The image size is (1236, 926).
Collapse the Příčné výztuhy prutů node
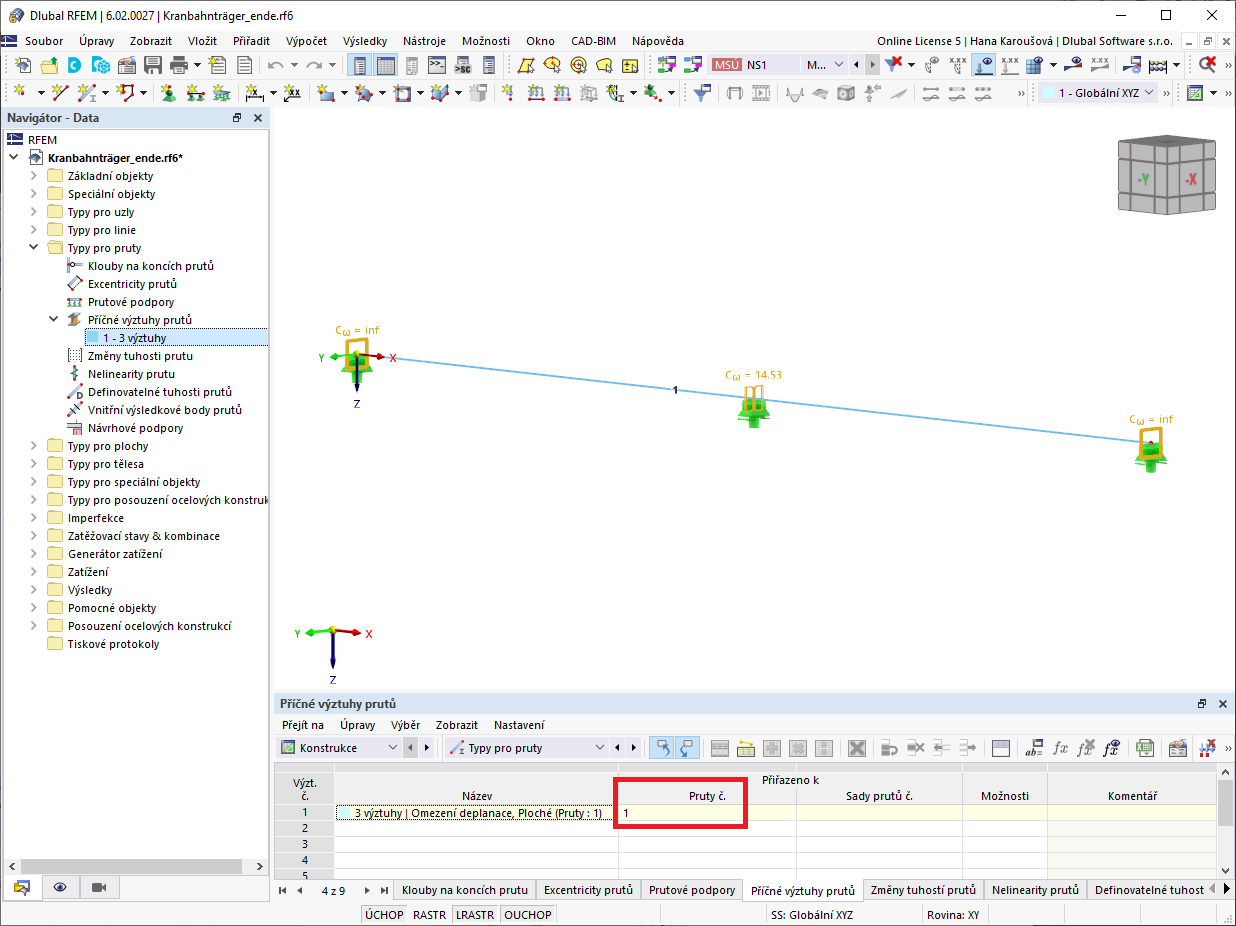(x=54, y=320)
